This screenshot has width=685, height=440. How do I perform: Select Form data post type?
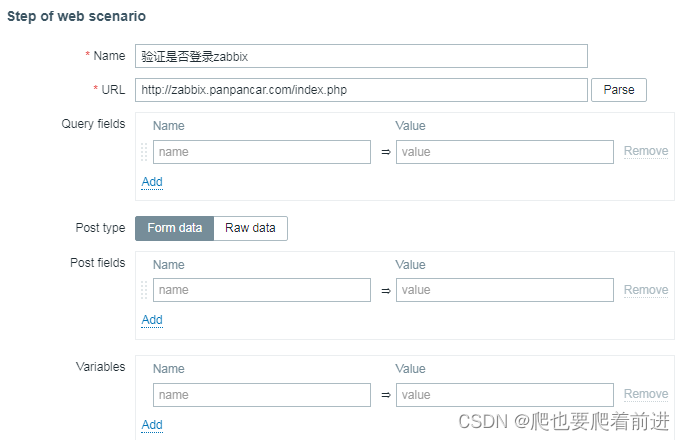[x=174, y=228]
